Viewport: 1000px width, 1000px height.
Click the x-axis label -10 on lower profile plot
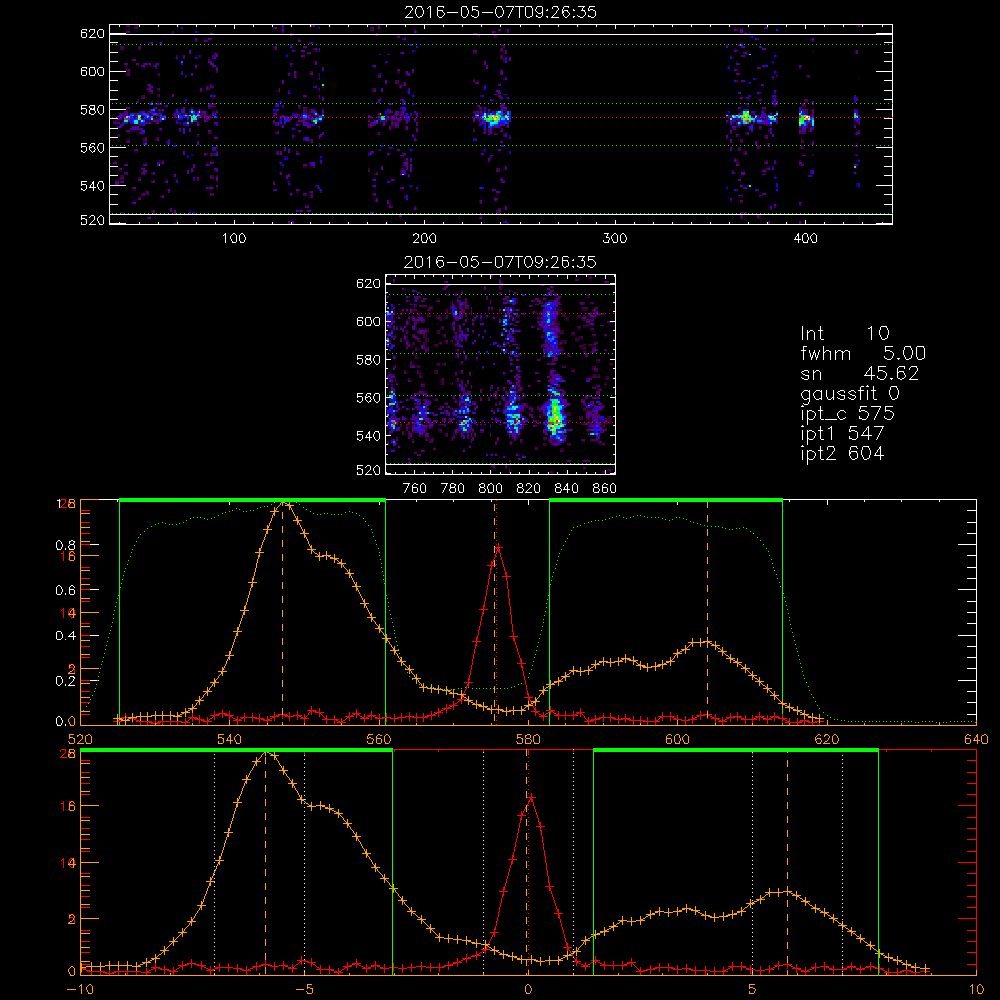coord(80,990)
